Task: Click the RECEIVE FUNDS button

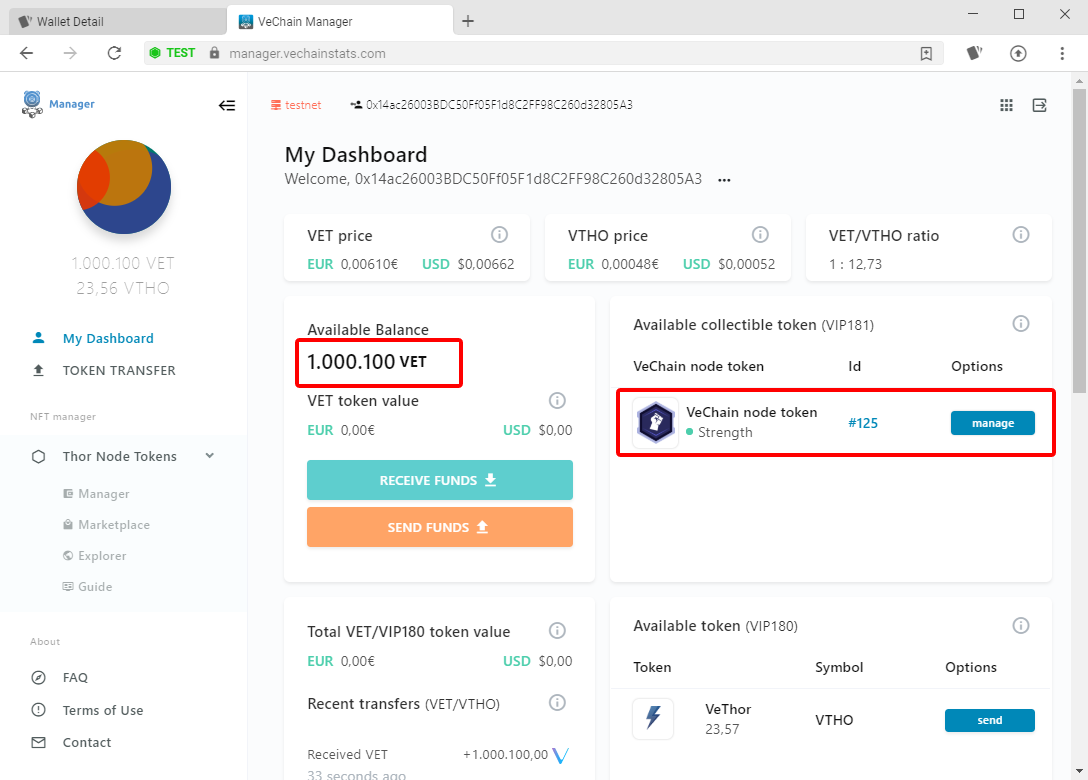Action: (440, 480)
